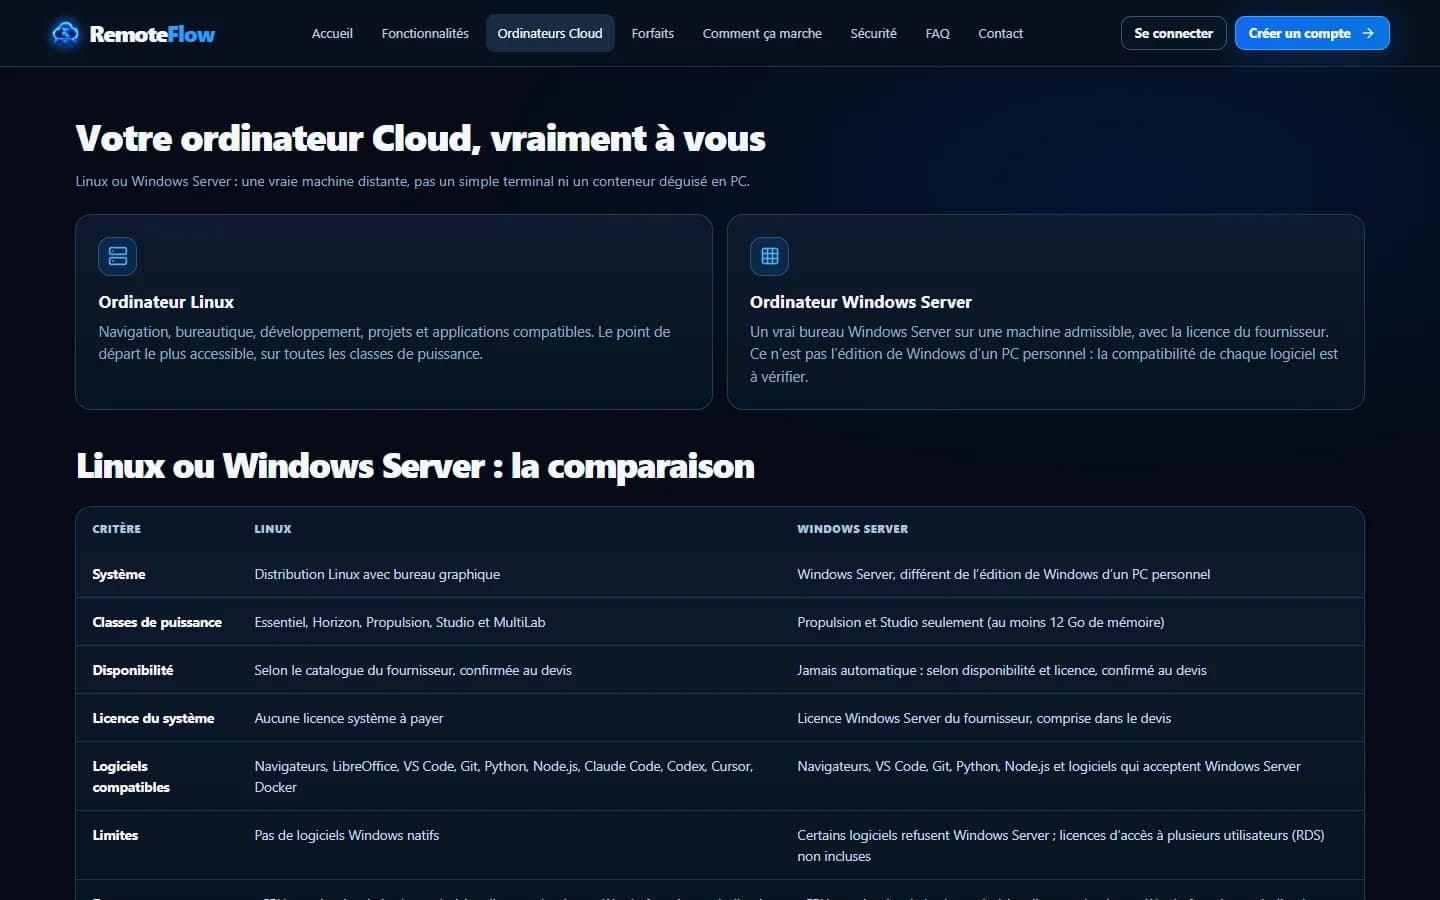Click the Classes de puissance row label

click(157, 622)
